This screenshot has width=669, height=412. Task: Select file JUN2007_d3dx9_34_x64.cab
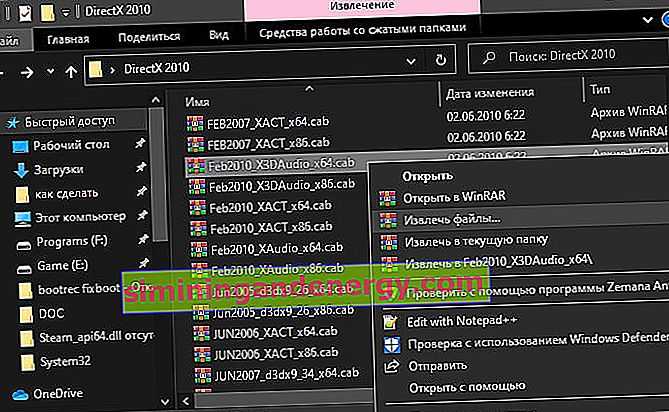click(286, 375)
